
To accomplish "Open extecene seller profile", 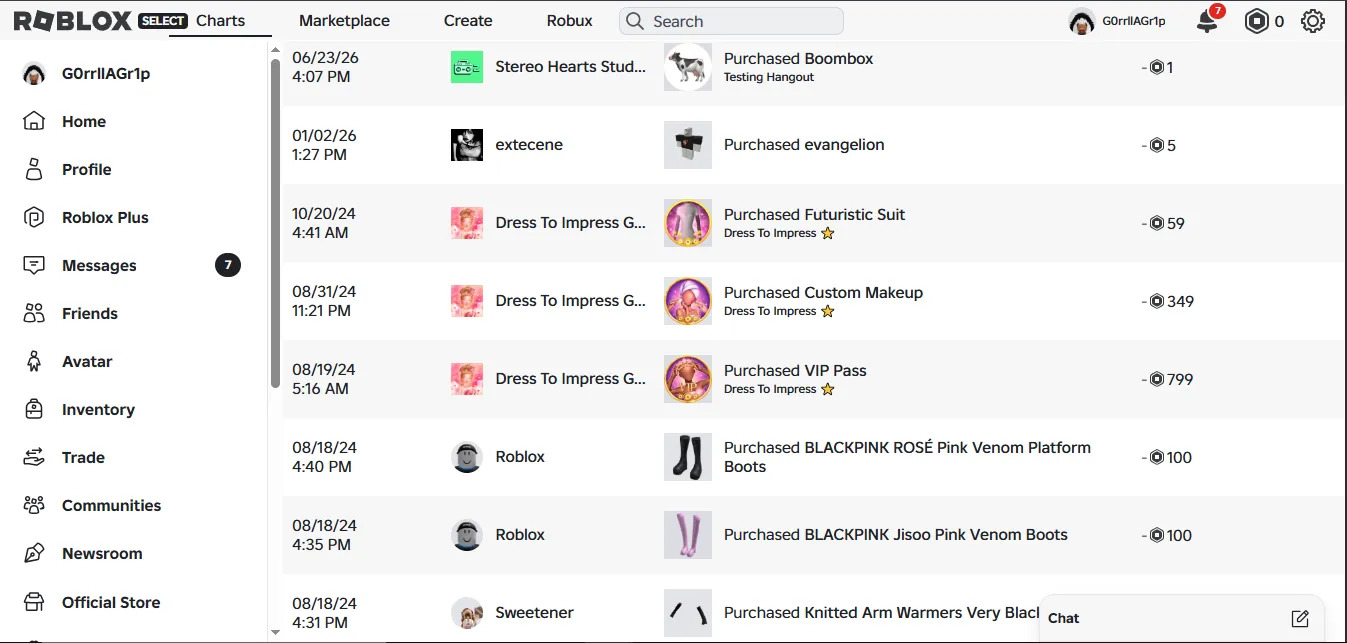I will (529, 145).
